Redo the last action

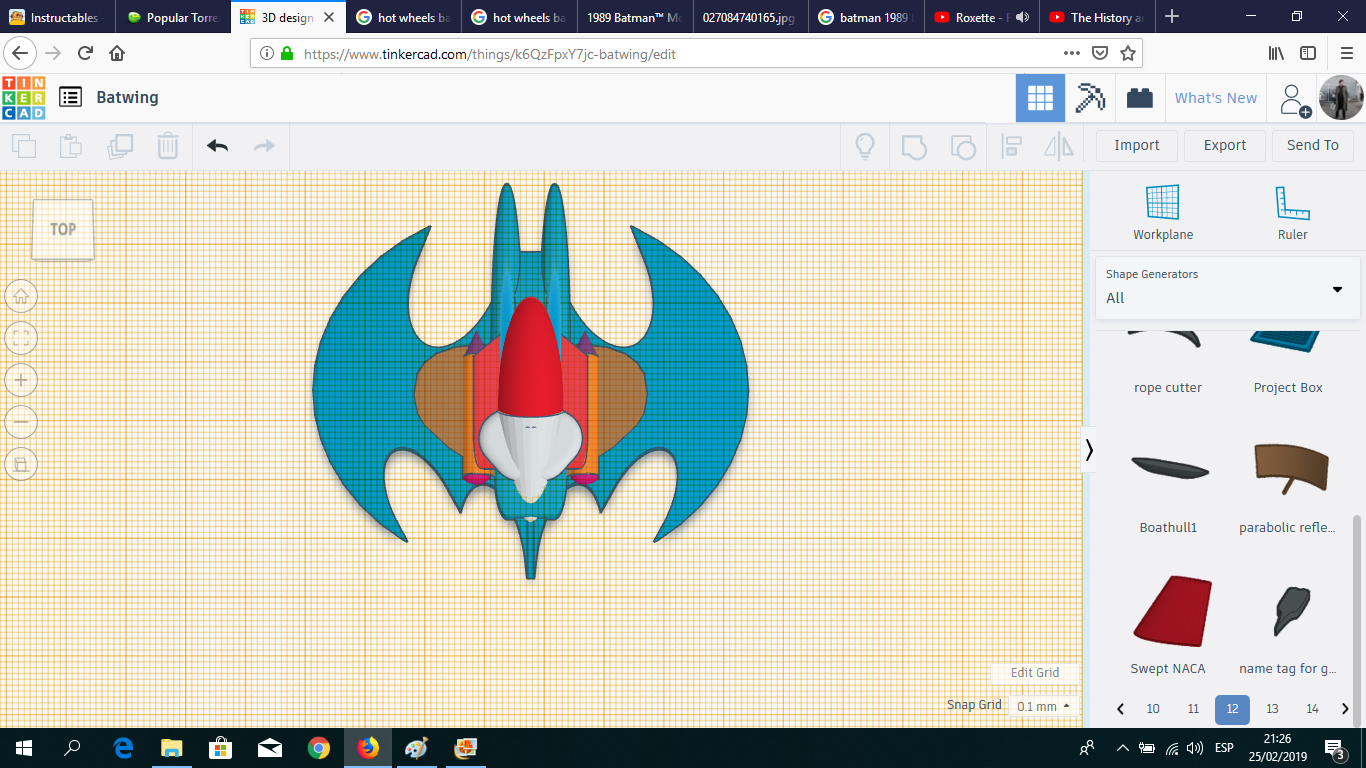(x=263, y=146)
